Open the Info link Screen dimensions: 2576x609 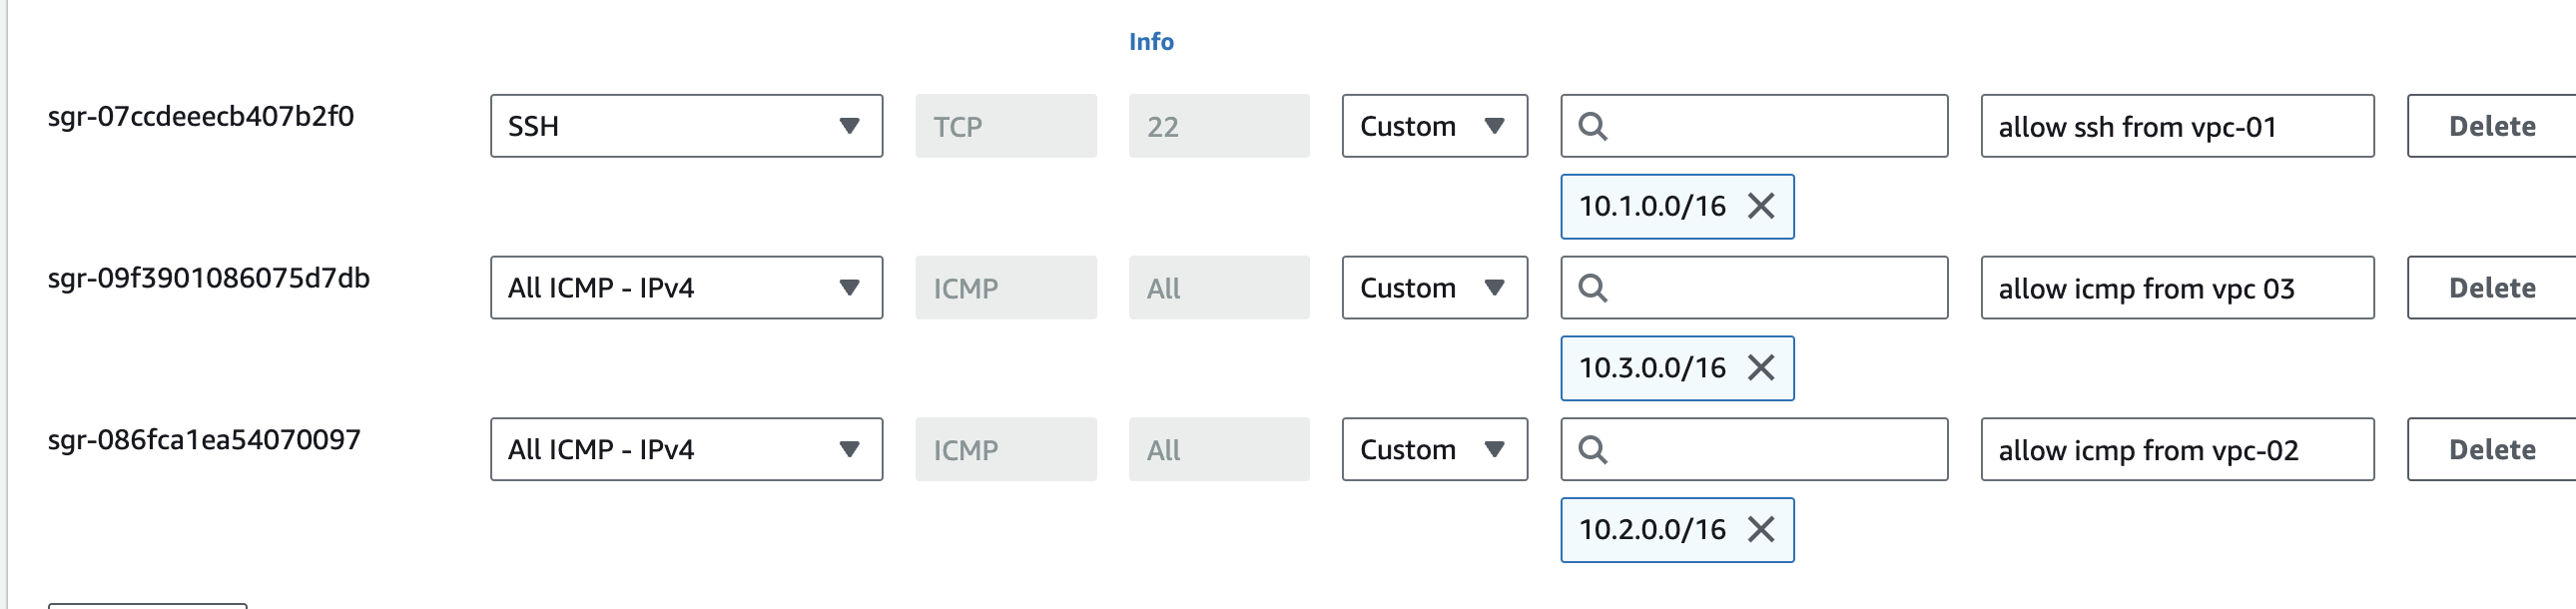1151,42
